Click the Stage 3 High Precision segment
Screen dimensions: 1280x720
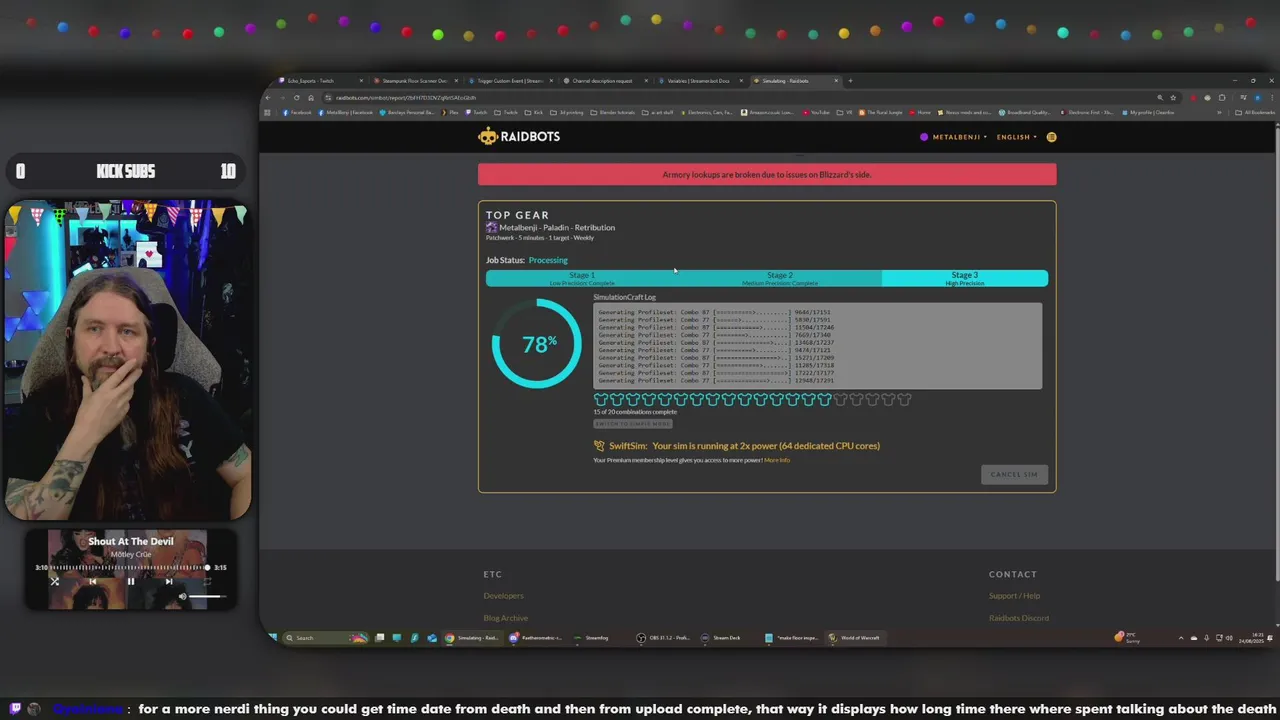tap(964, 278)
